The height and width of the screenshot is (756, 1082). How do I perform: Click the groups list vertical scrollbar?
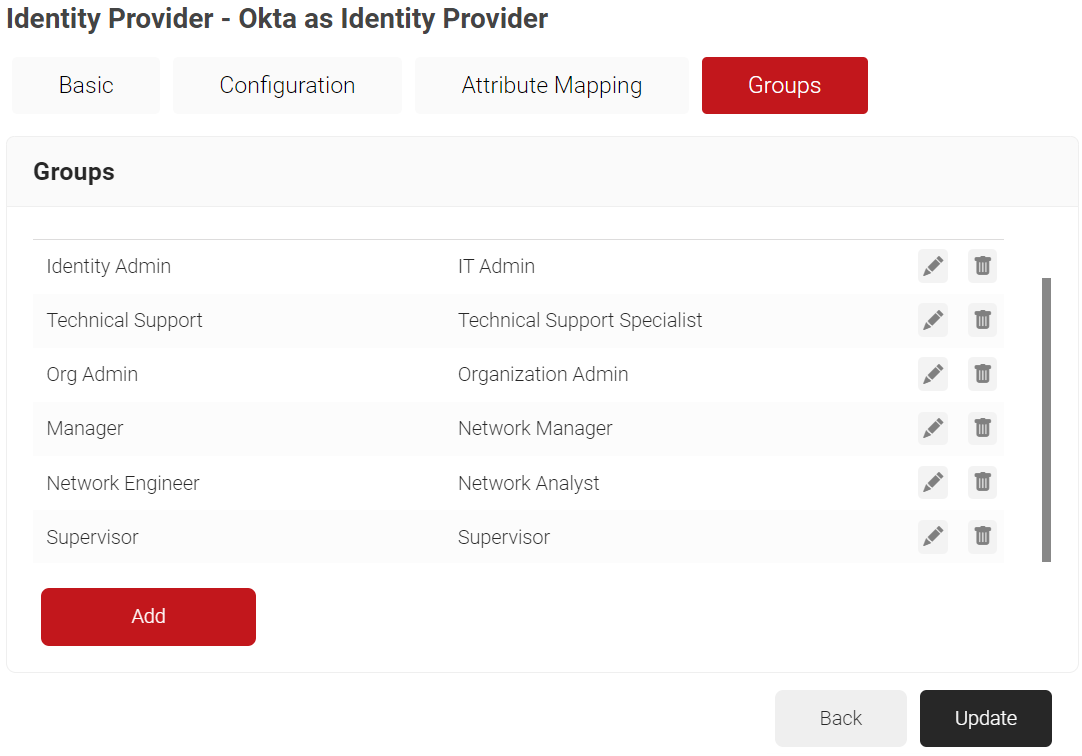coord(1046,420)
